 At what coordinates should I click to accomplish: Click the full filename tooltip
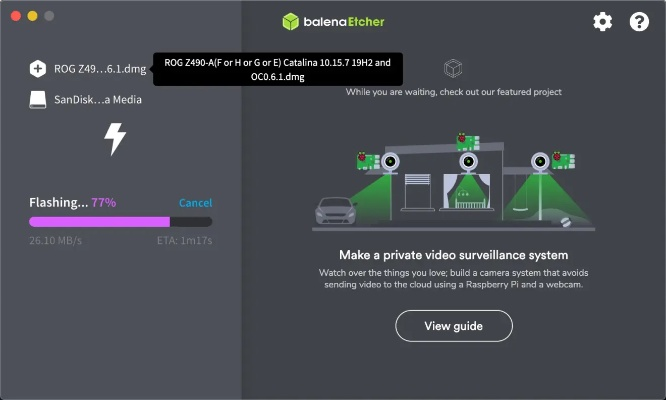278,69
